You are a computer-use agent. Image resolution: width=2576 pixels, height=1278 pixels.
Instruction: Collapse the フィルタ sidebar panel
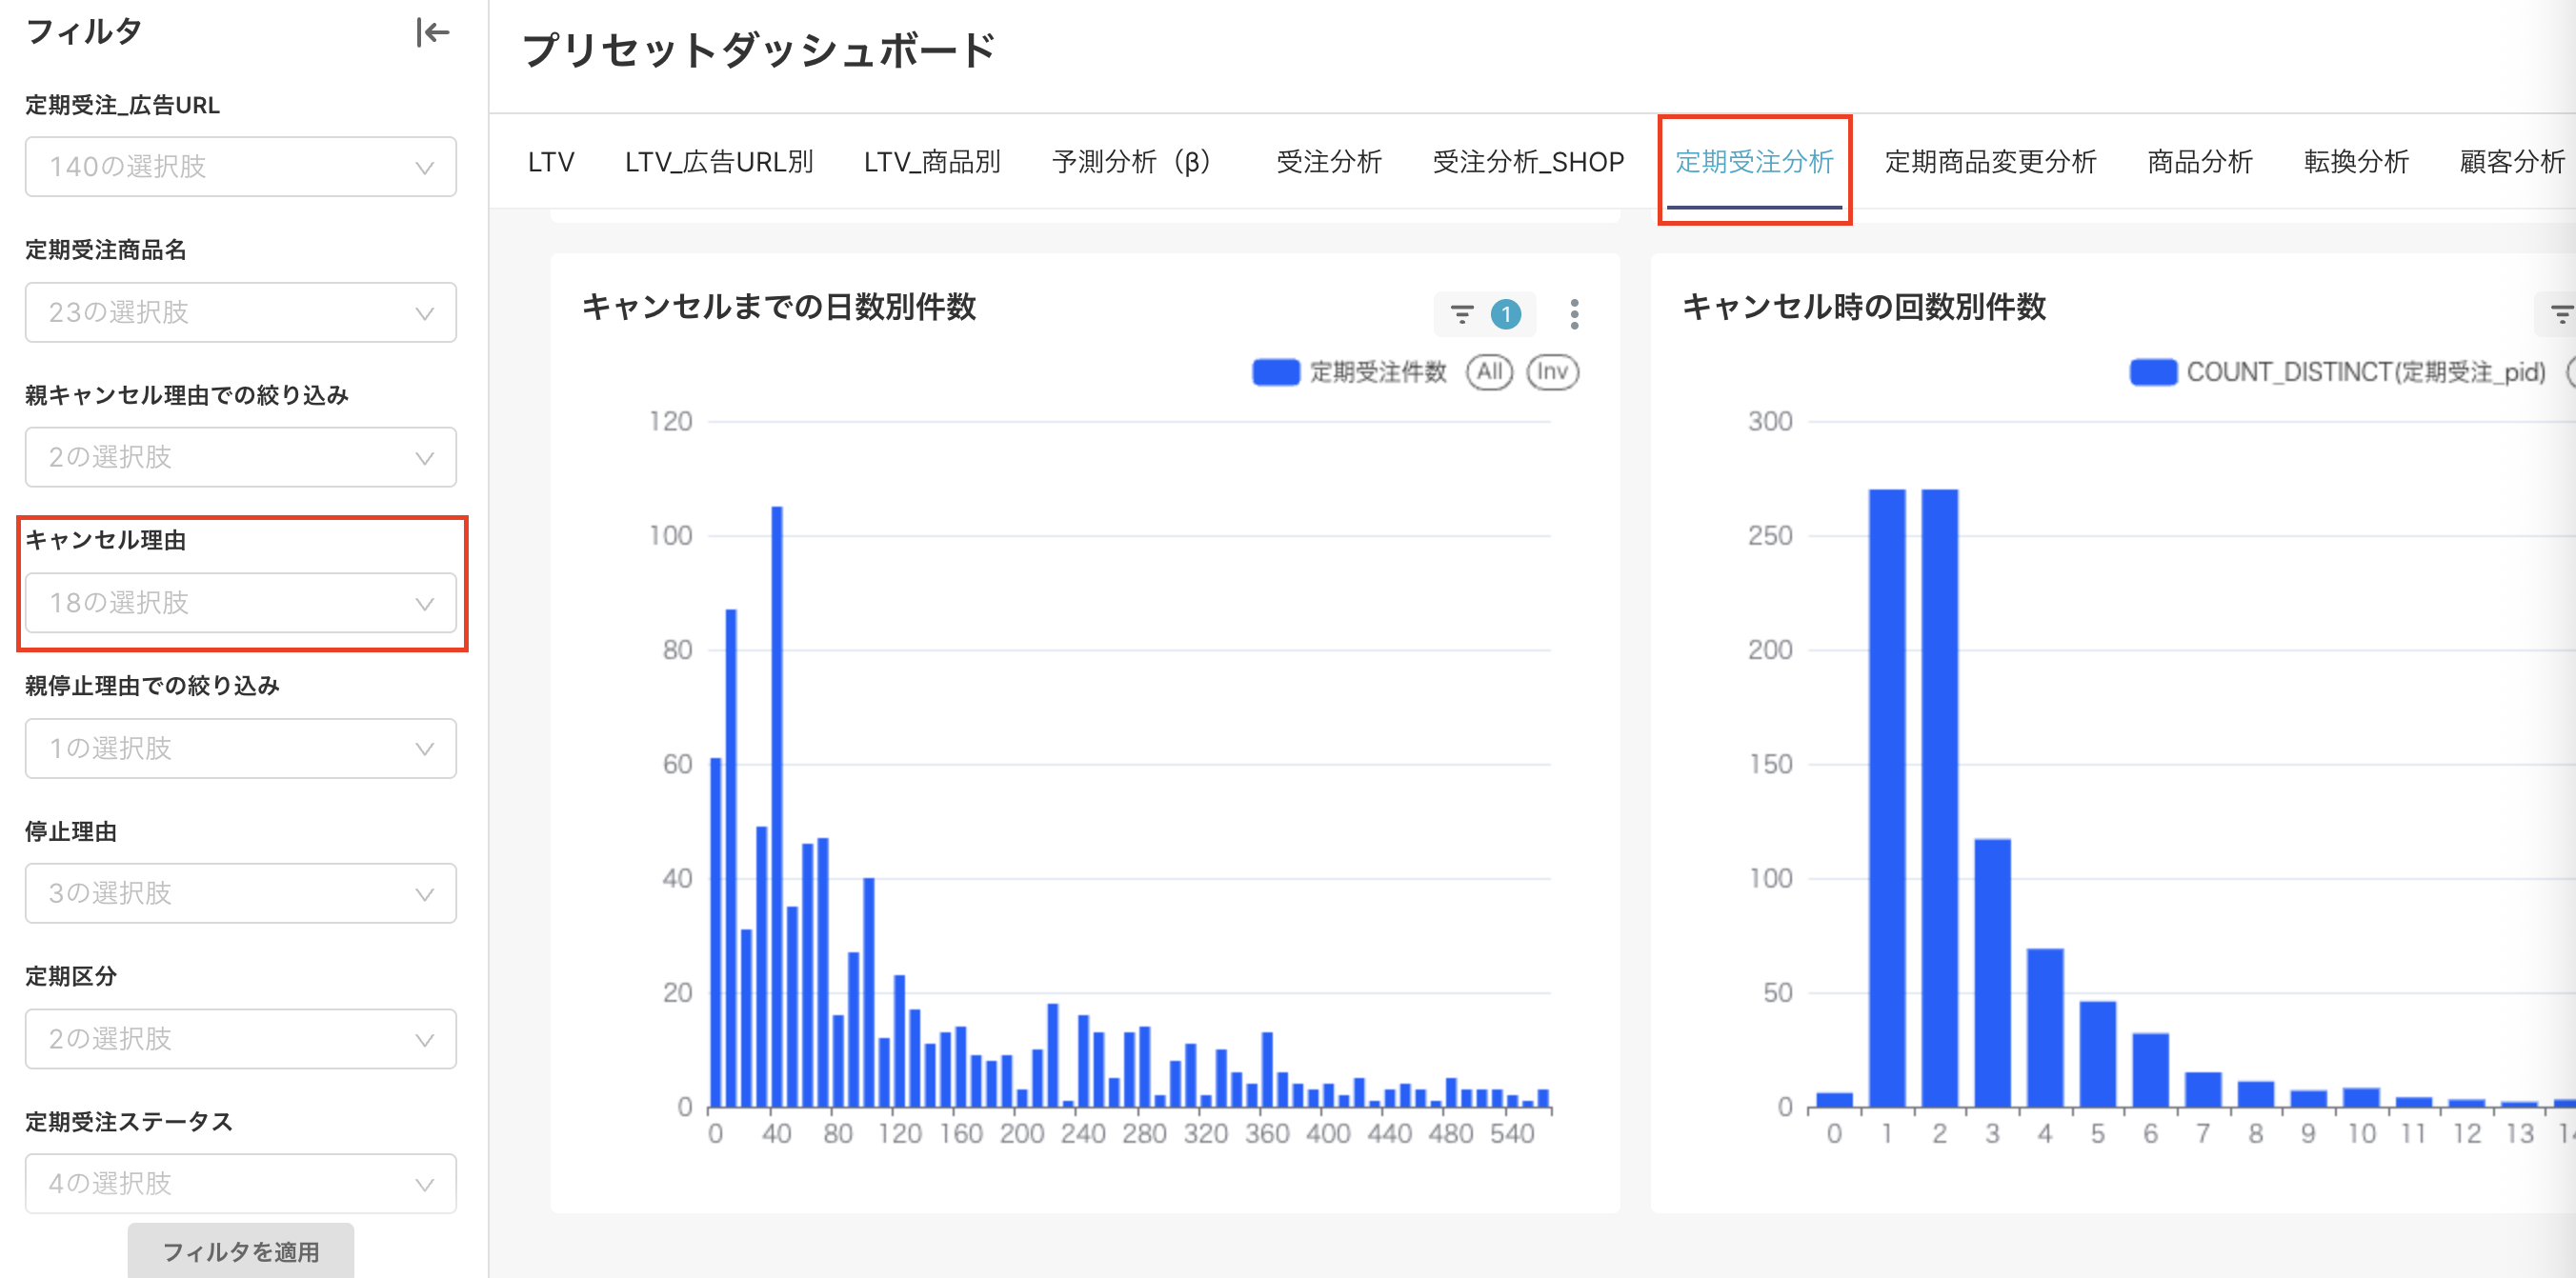click(432, 33)
